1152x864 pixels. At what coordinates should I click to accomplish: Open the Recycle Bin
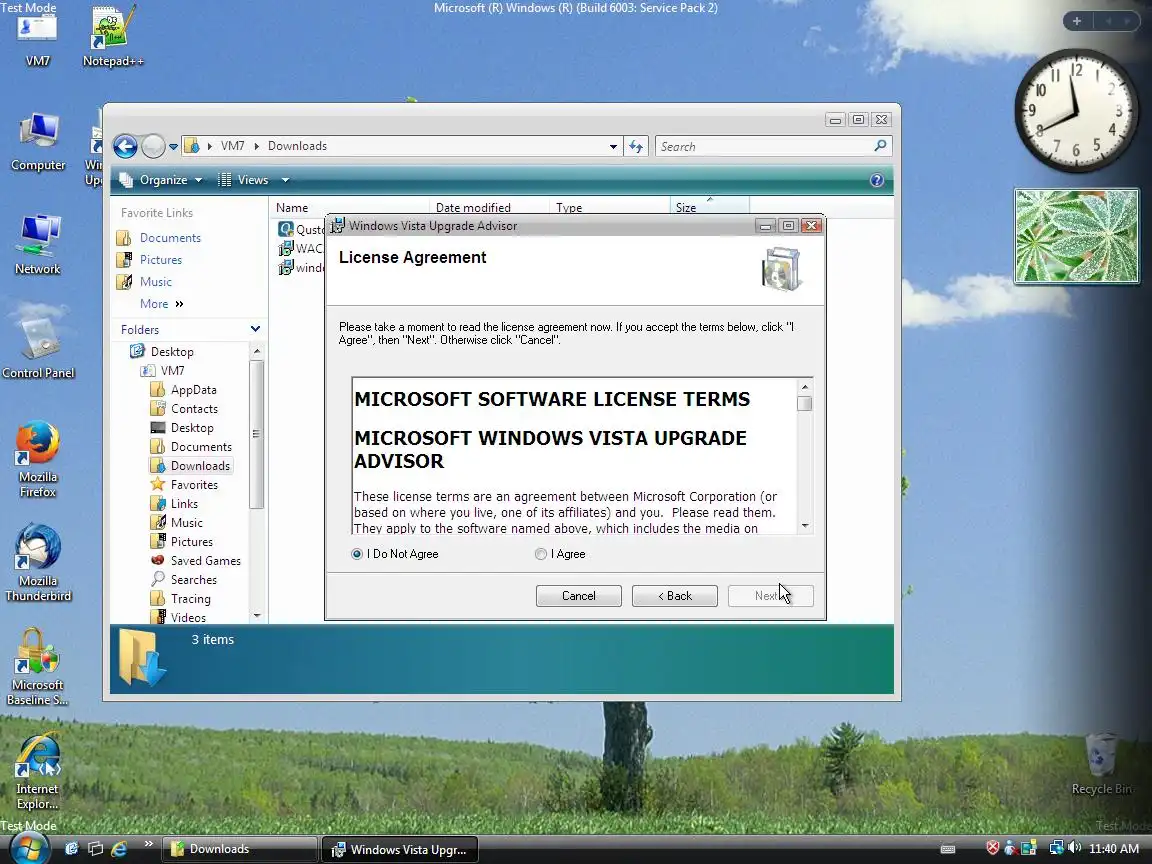coord(1101,764)
